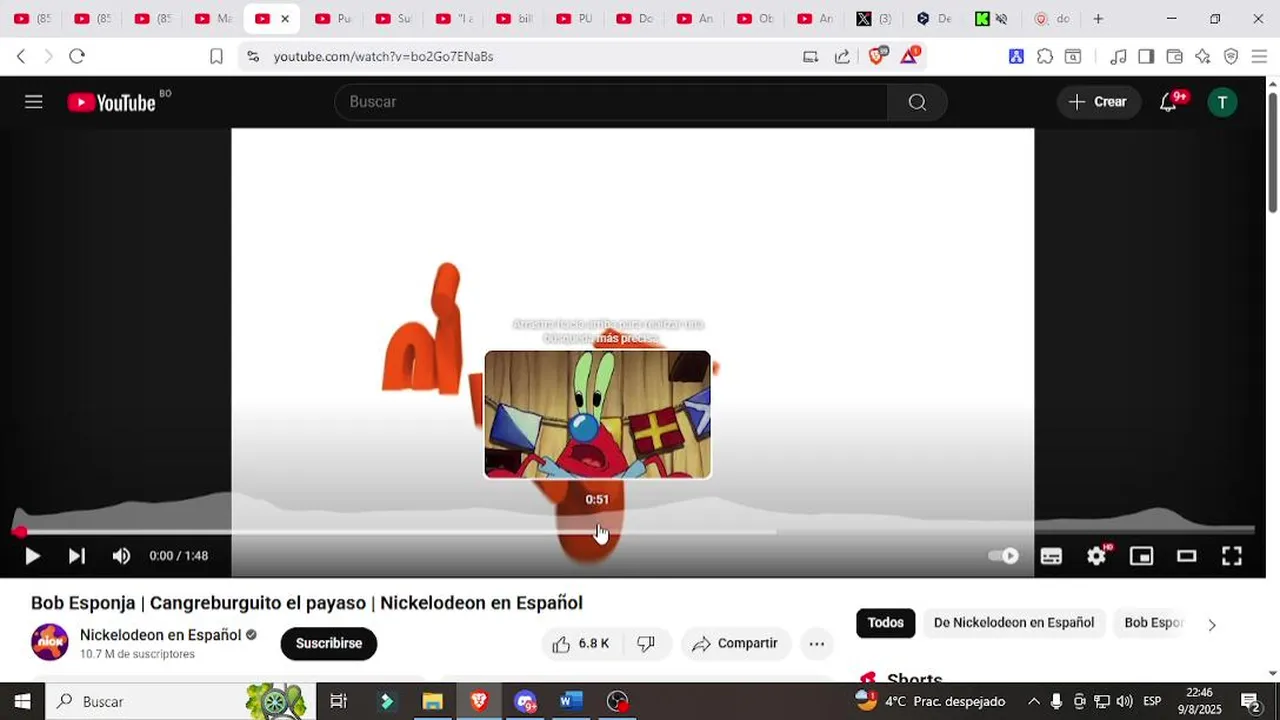Open File Explorer from taskbar

[x=432, y=701]
